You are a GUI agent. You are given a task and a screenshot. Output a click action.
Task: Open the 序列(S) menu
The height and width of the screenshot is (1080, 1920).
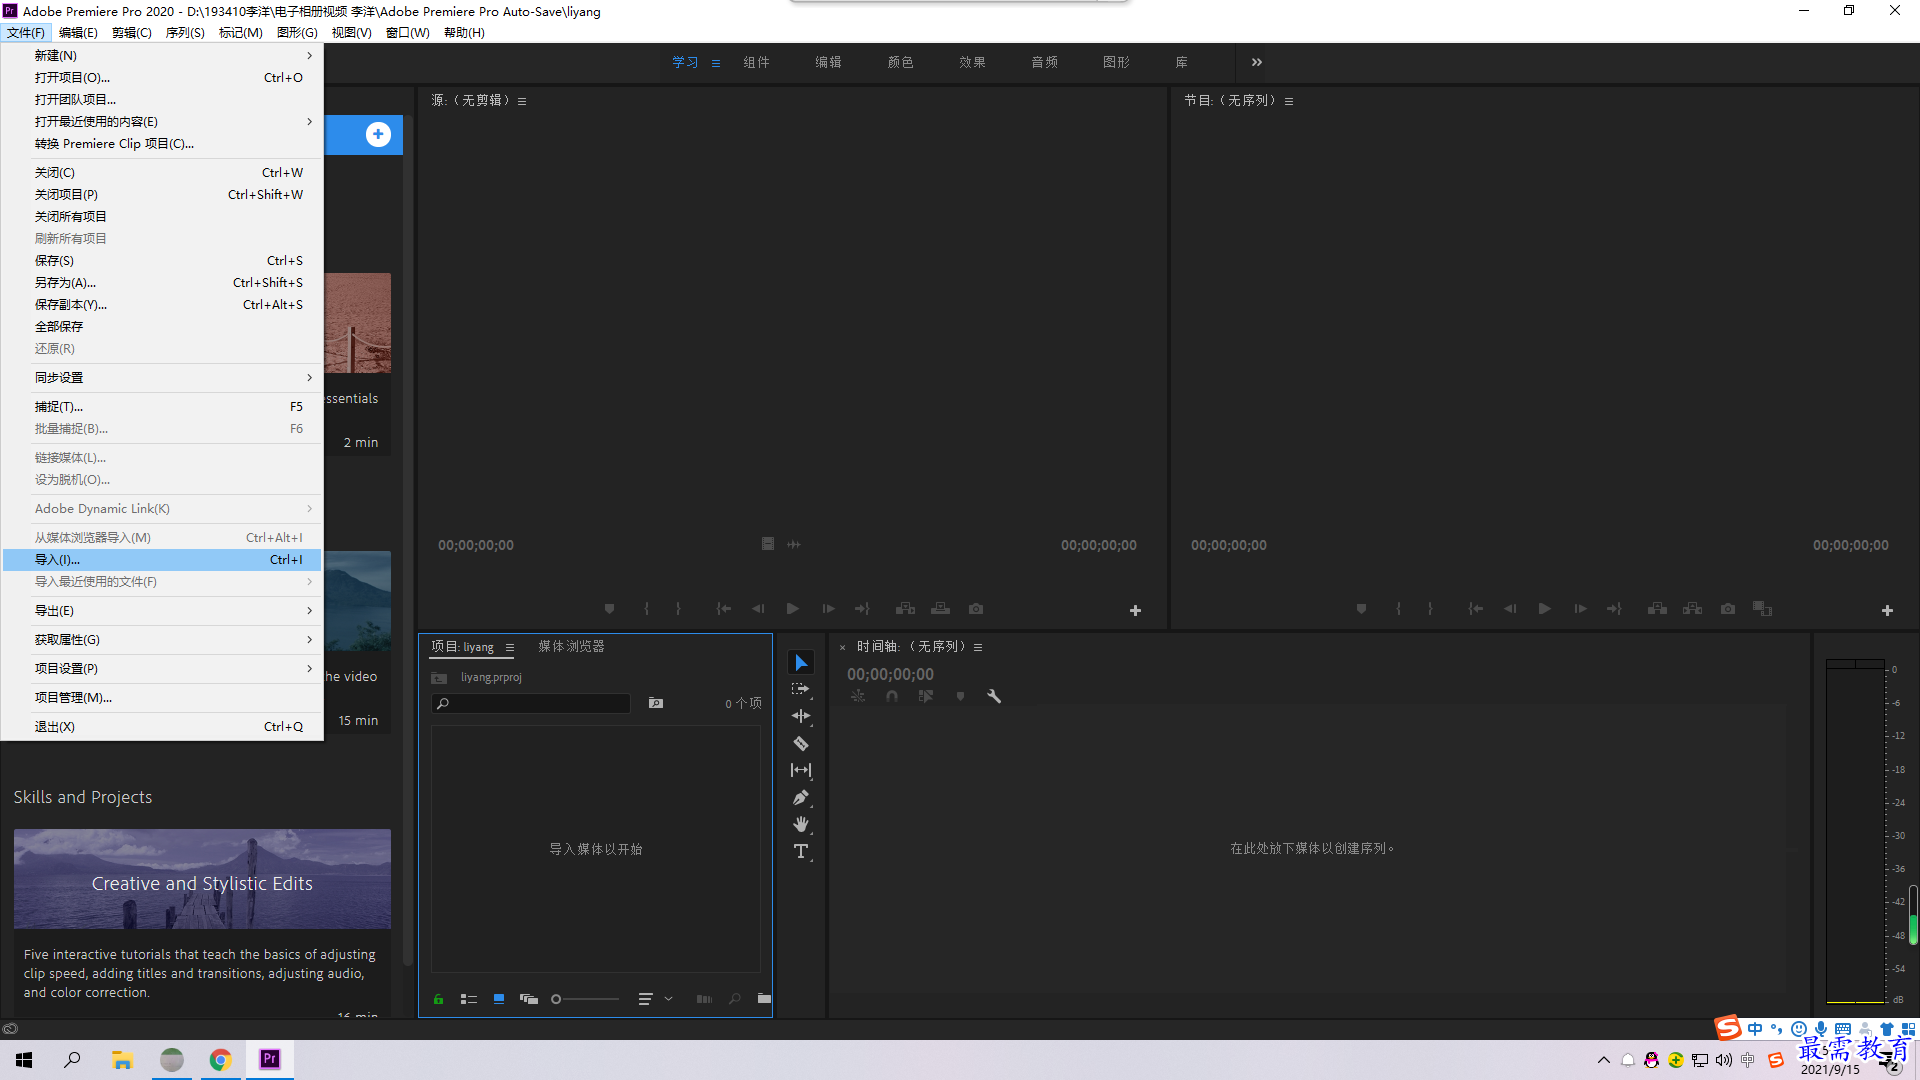click(x=185, y=32)
